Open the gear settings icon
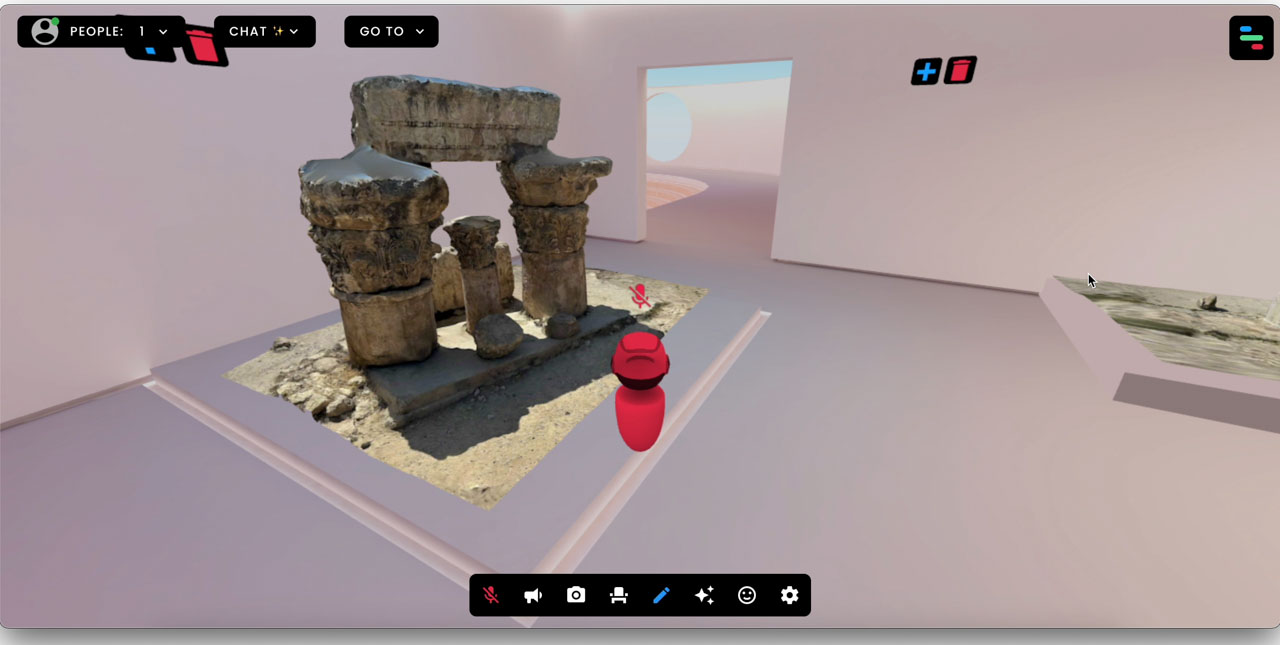 [790, 595]
